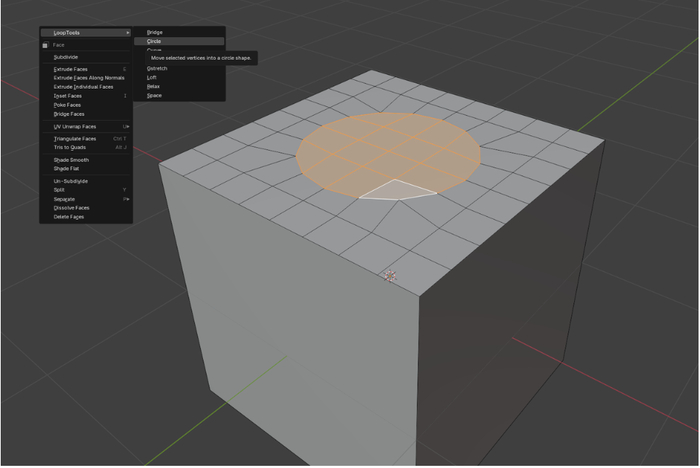Click Delete Faces at menu bottom

68,217
